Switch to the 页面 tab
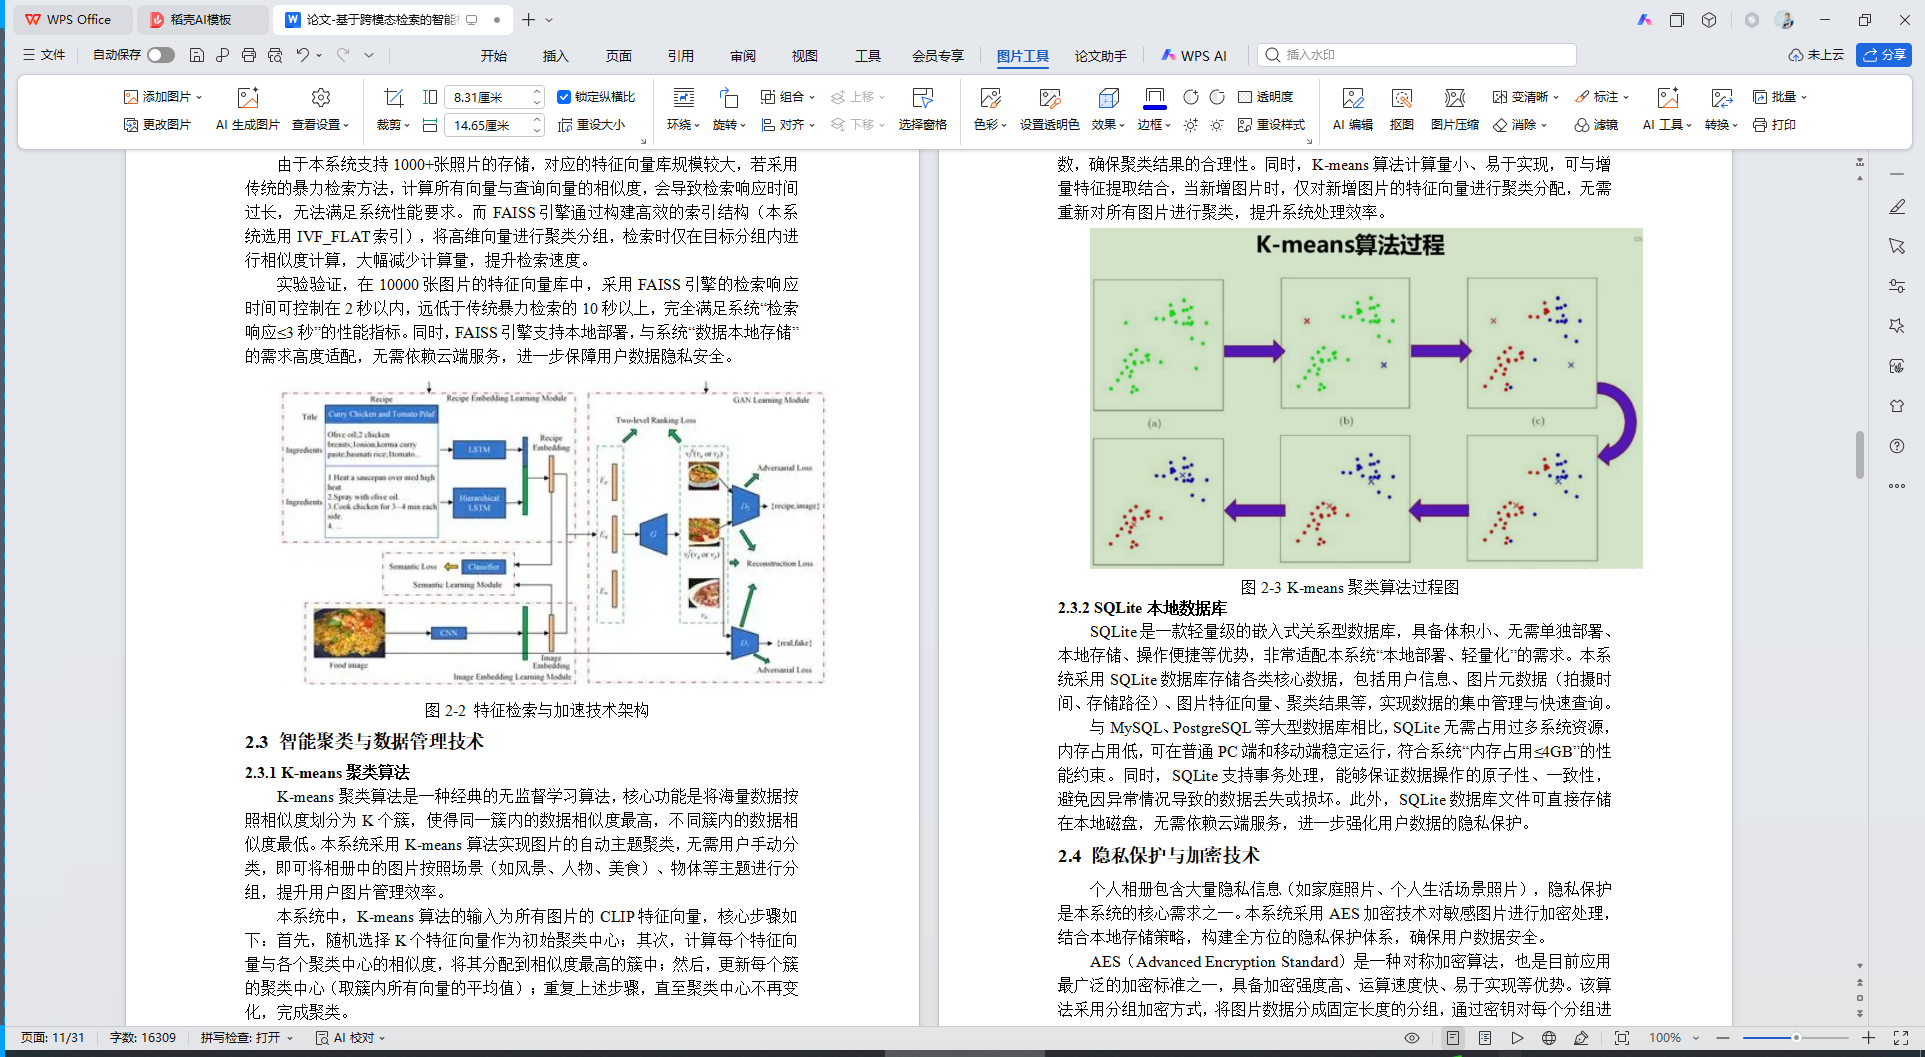This screenshot has width=1925, height=1057. [619, 56]
